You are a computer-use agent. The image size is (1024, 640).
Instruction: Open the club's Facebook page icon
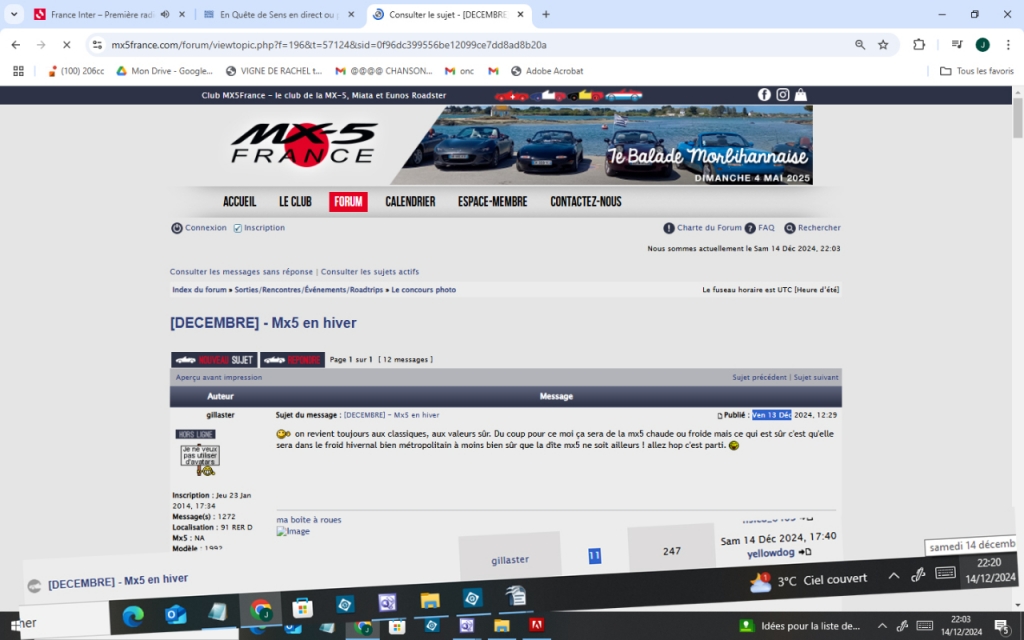[764, 95]
